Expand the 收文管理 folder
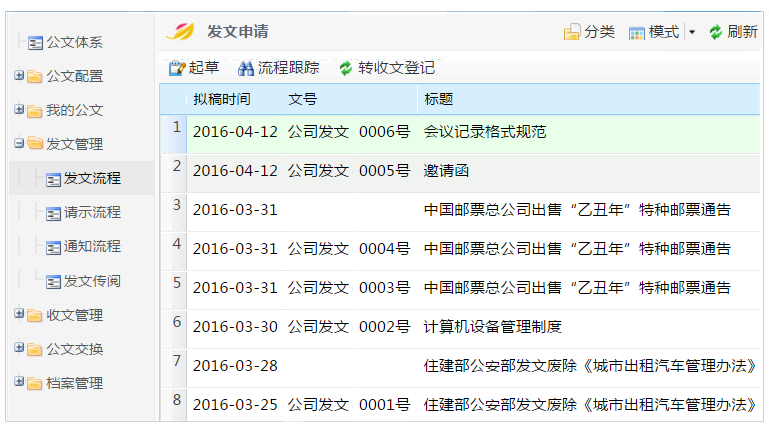769x431 pixels. tap(19, 314)
